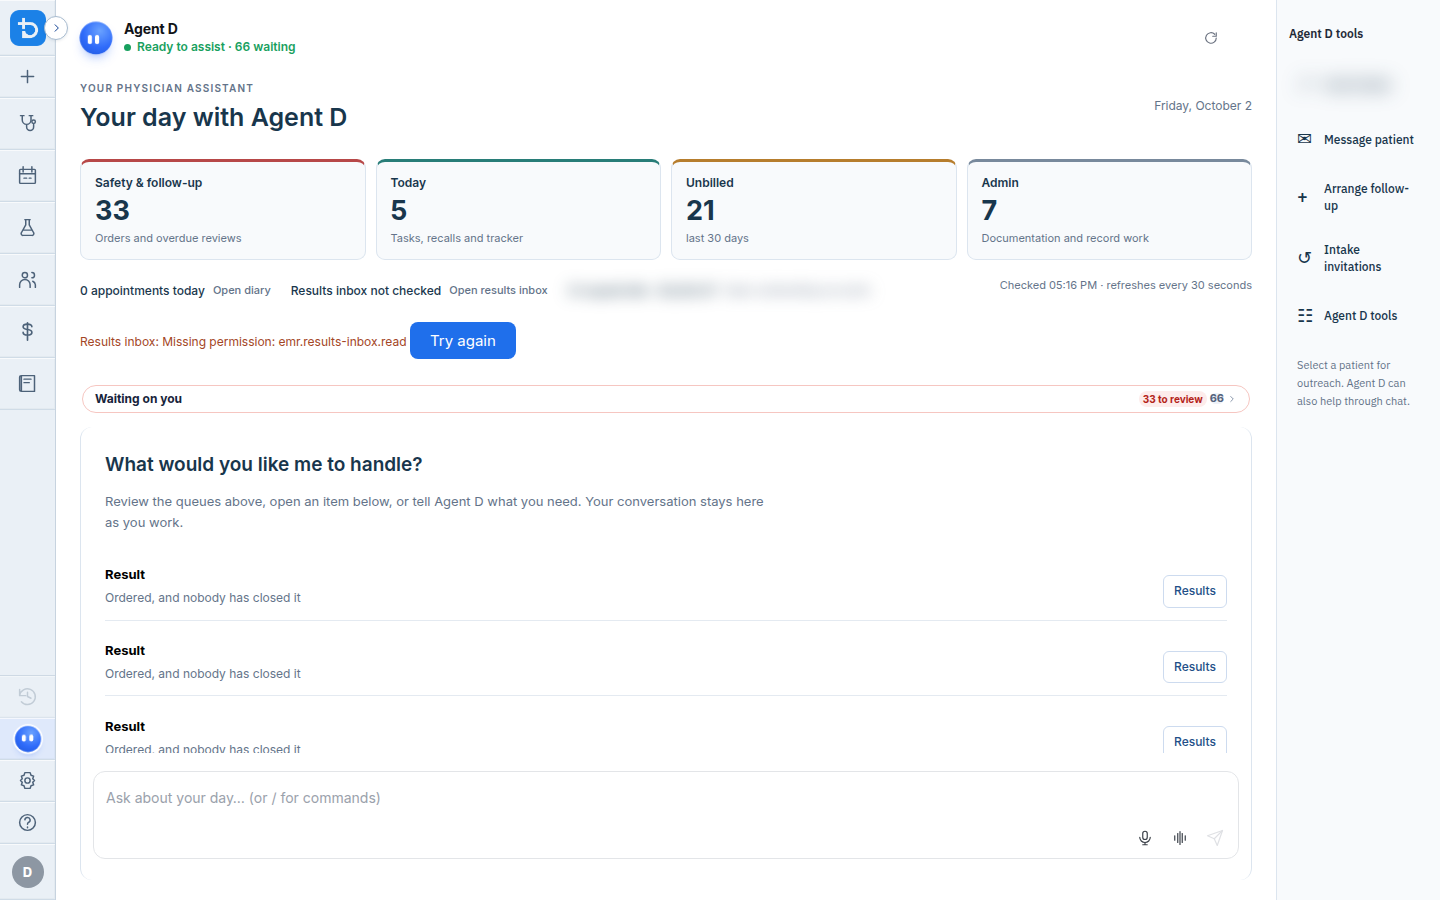Click the heading What would you like me to handle?
1440x900 pixels.
click(x=264, y=464)
